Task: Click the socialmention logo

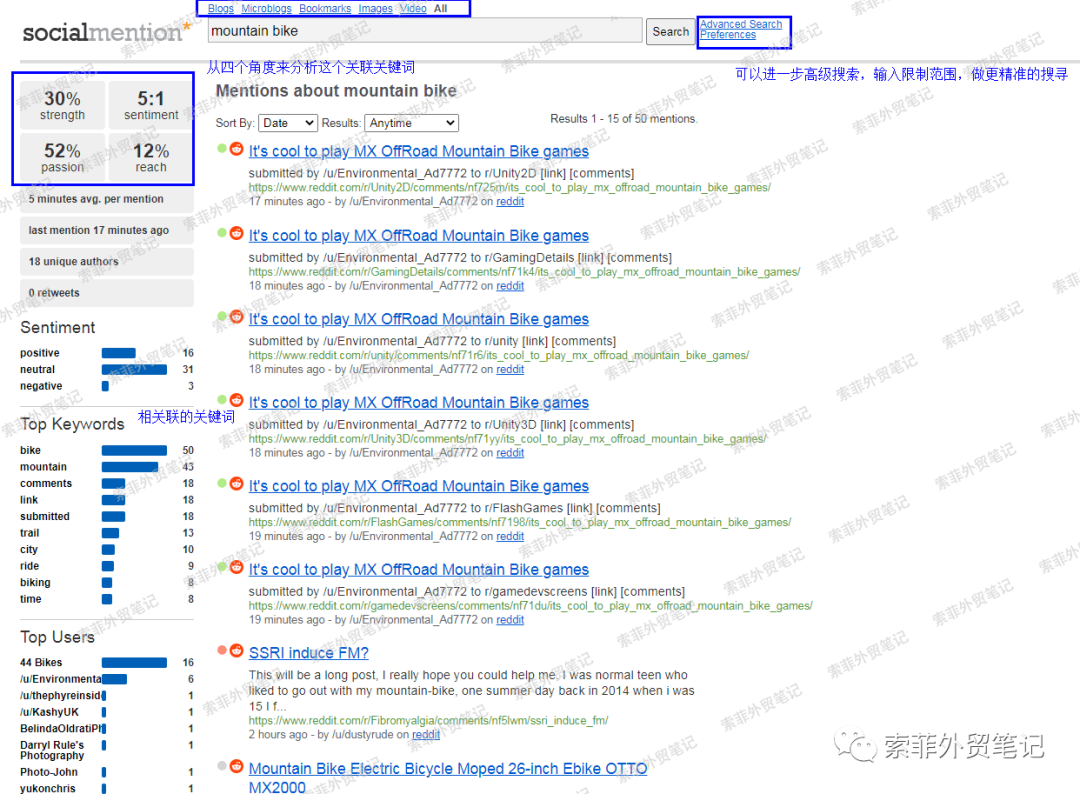Action: click(x=106, y=32)
